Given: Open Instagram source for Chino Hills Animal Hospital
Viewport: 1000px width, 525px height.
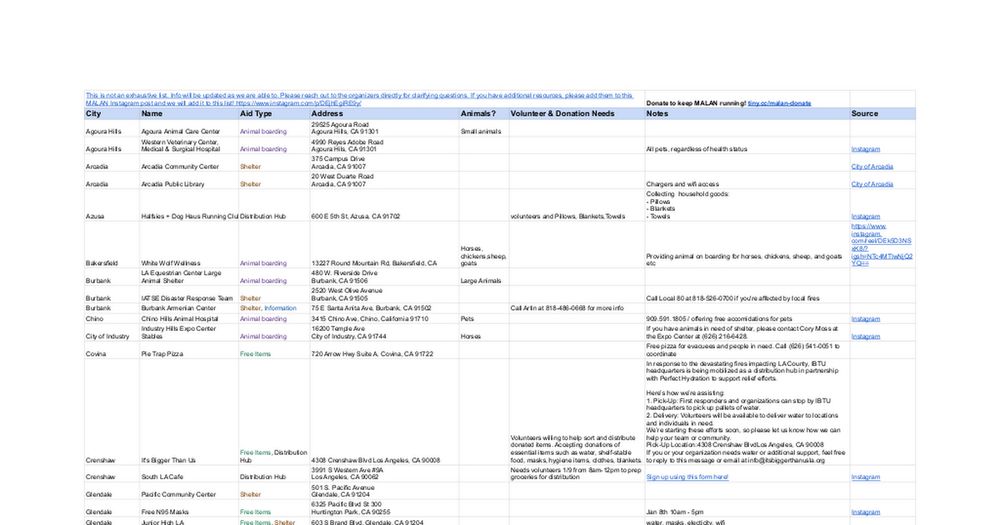Looking at the screenshot, I should [x=865, y=319].
